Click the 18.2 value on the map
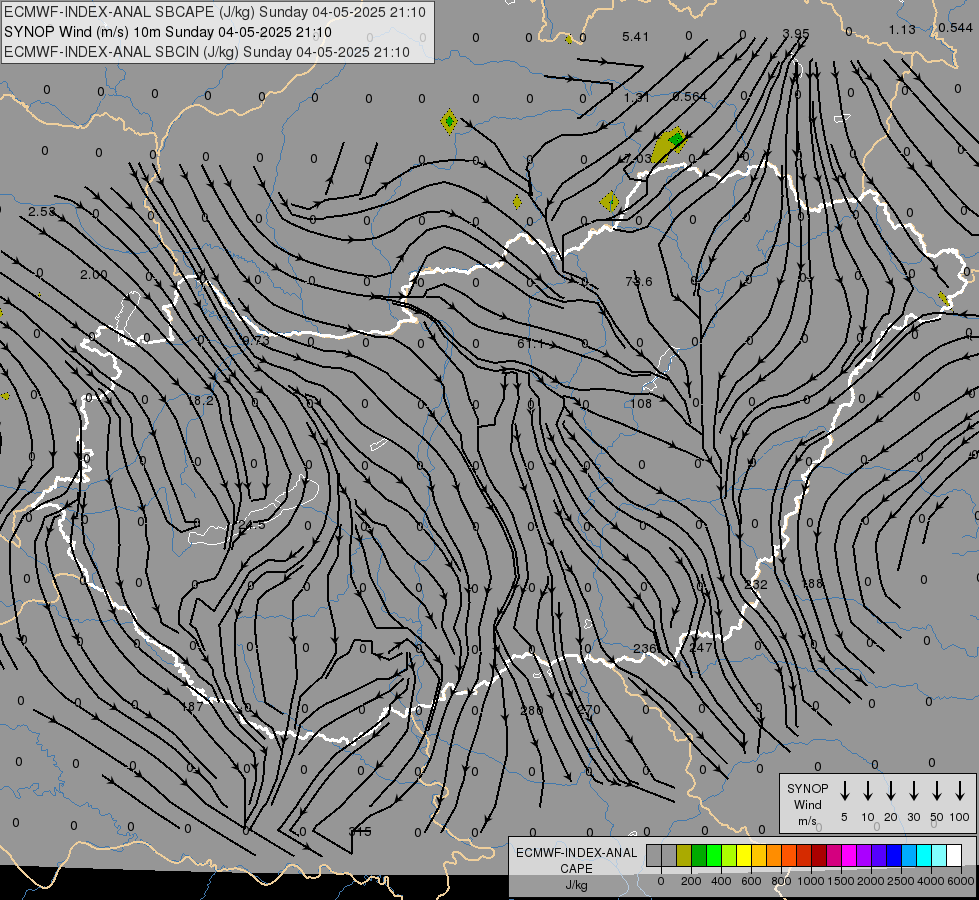979x900 pixels. pos(201,400)
